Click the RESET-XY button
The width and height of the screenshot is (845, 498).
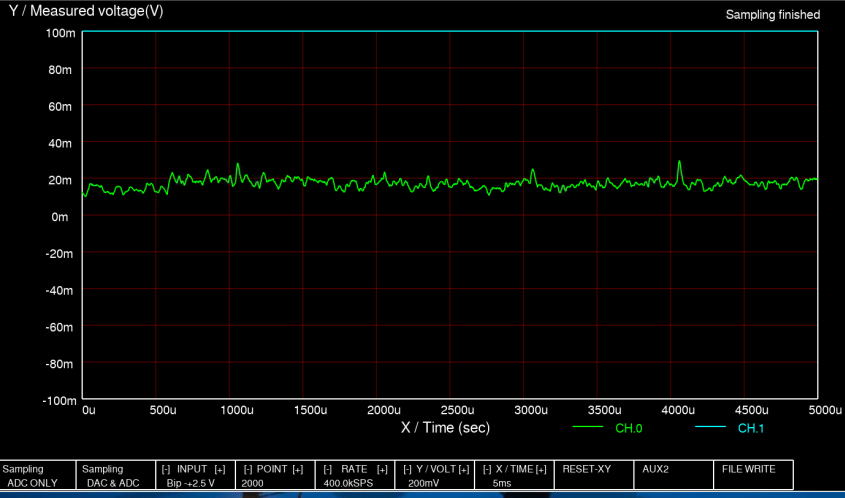(594, 475)
